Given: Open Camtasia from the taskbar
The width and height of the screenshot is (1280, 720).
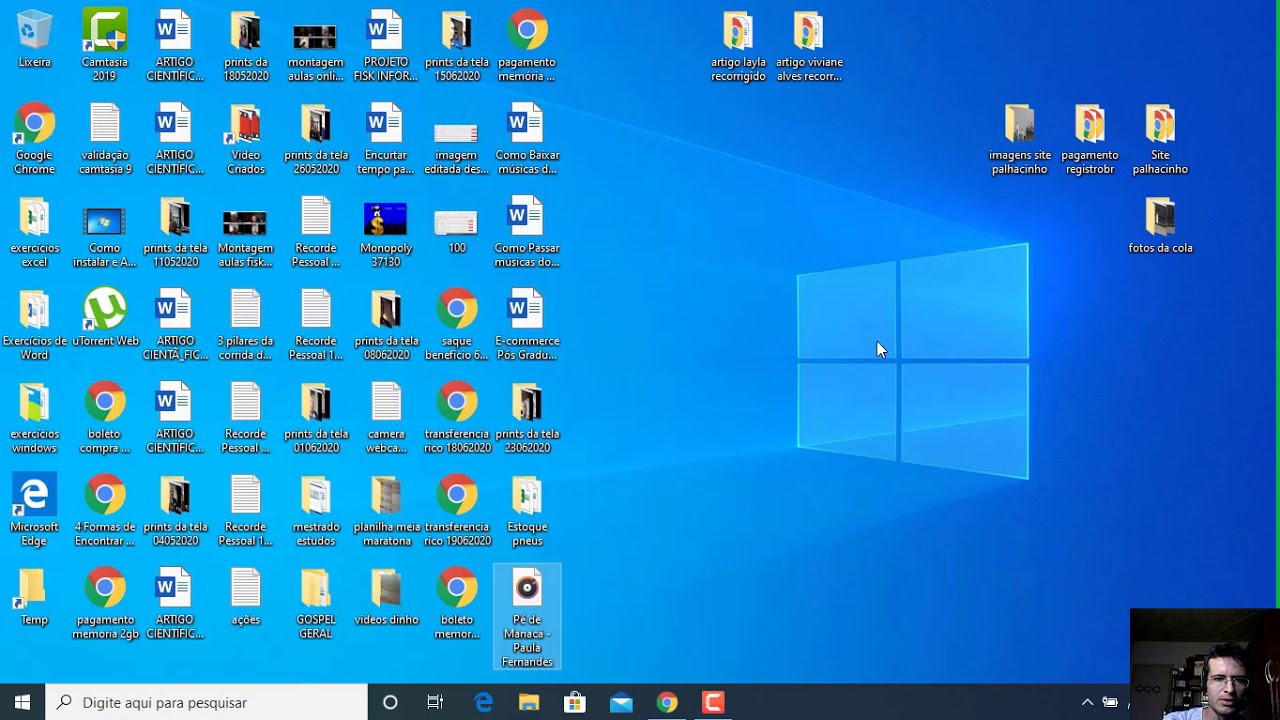Looking at the screenshot, I should (x=713, y=702).
